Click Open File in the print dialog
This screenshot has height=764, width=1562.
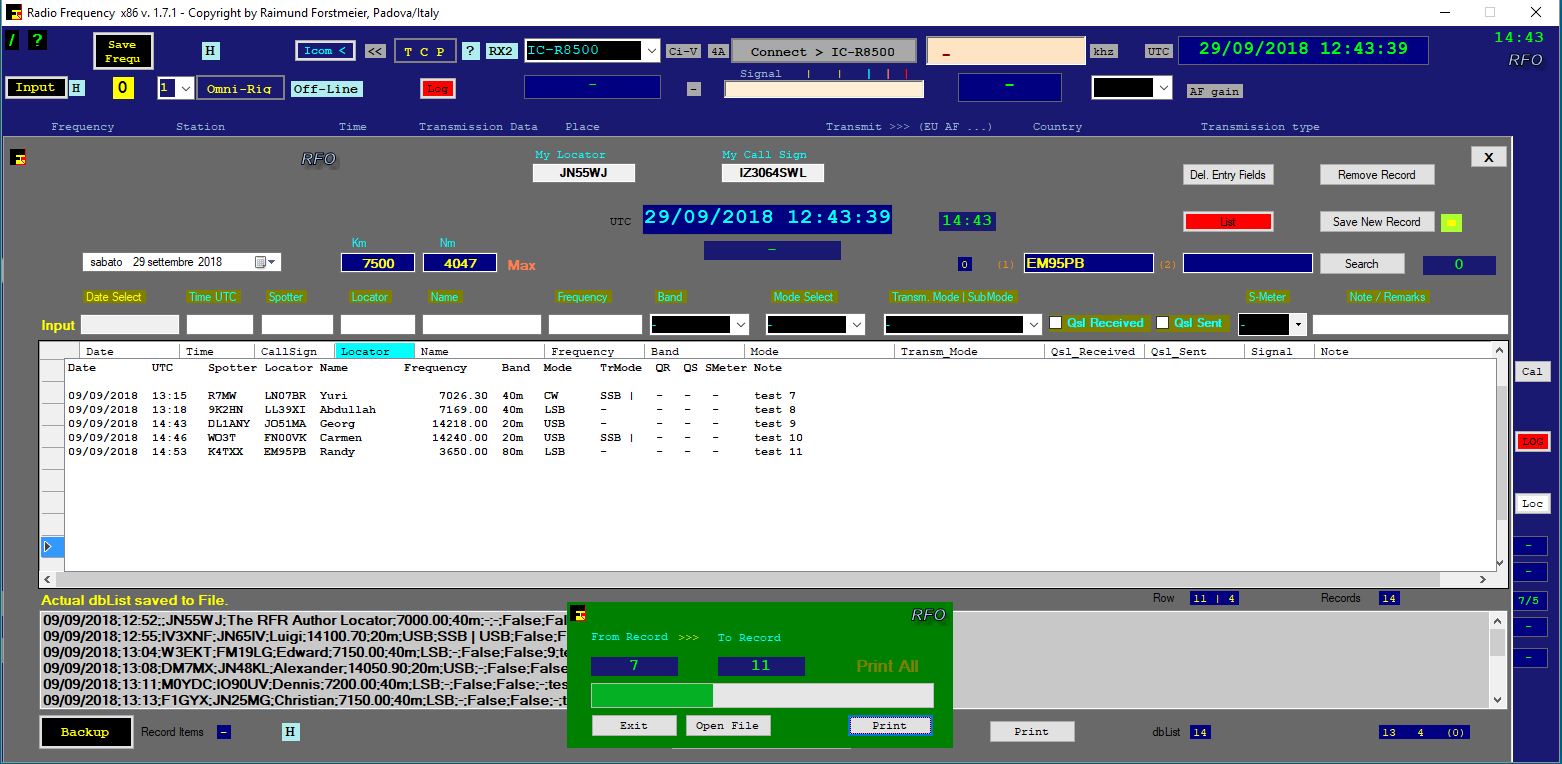pos(728,725)
